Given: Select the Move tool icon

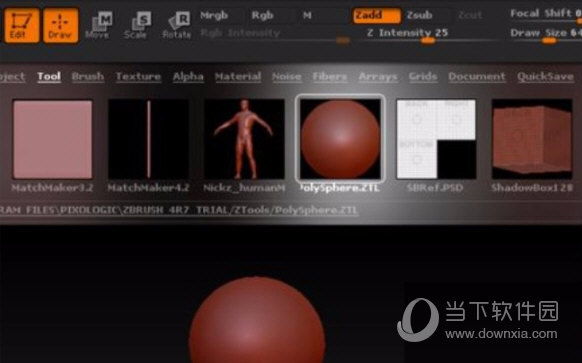Looking at the screenshot, I should (x=99, y=25).
